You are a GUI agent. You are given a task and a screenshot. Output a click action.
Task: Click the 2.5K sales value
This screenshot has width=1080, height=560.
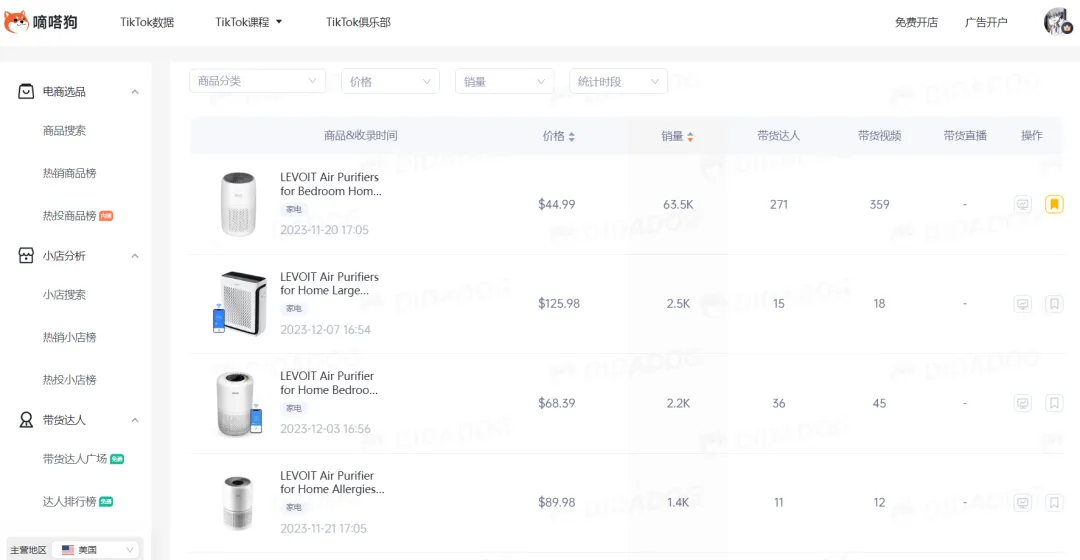point(678,304)
